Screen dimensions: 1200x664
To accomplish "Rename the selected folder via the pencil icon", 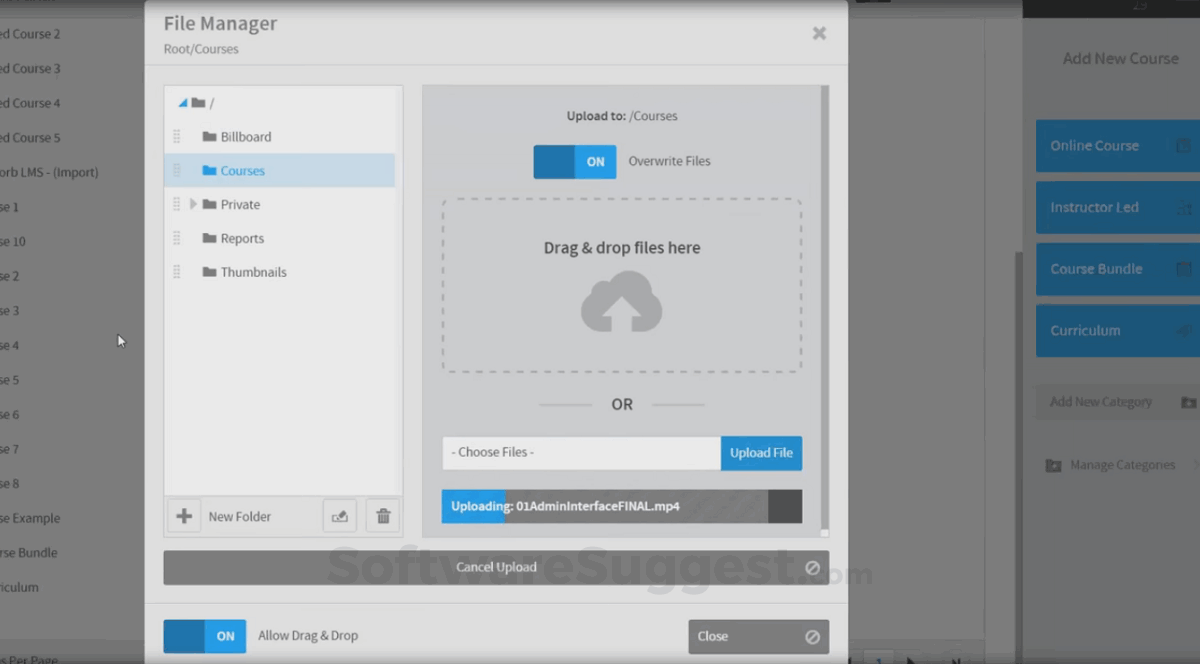I will click(339, 515).
